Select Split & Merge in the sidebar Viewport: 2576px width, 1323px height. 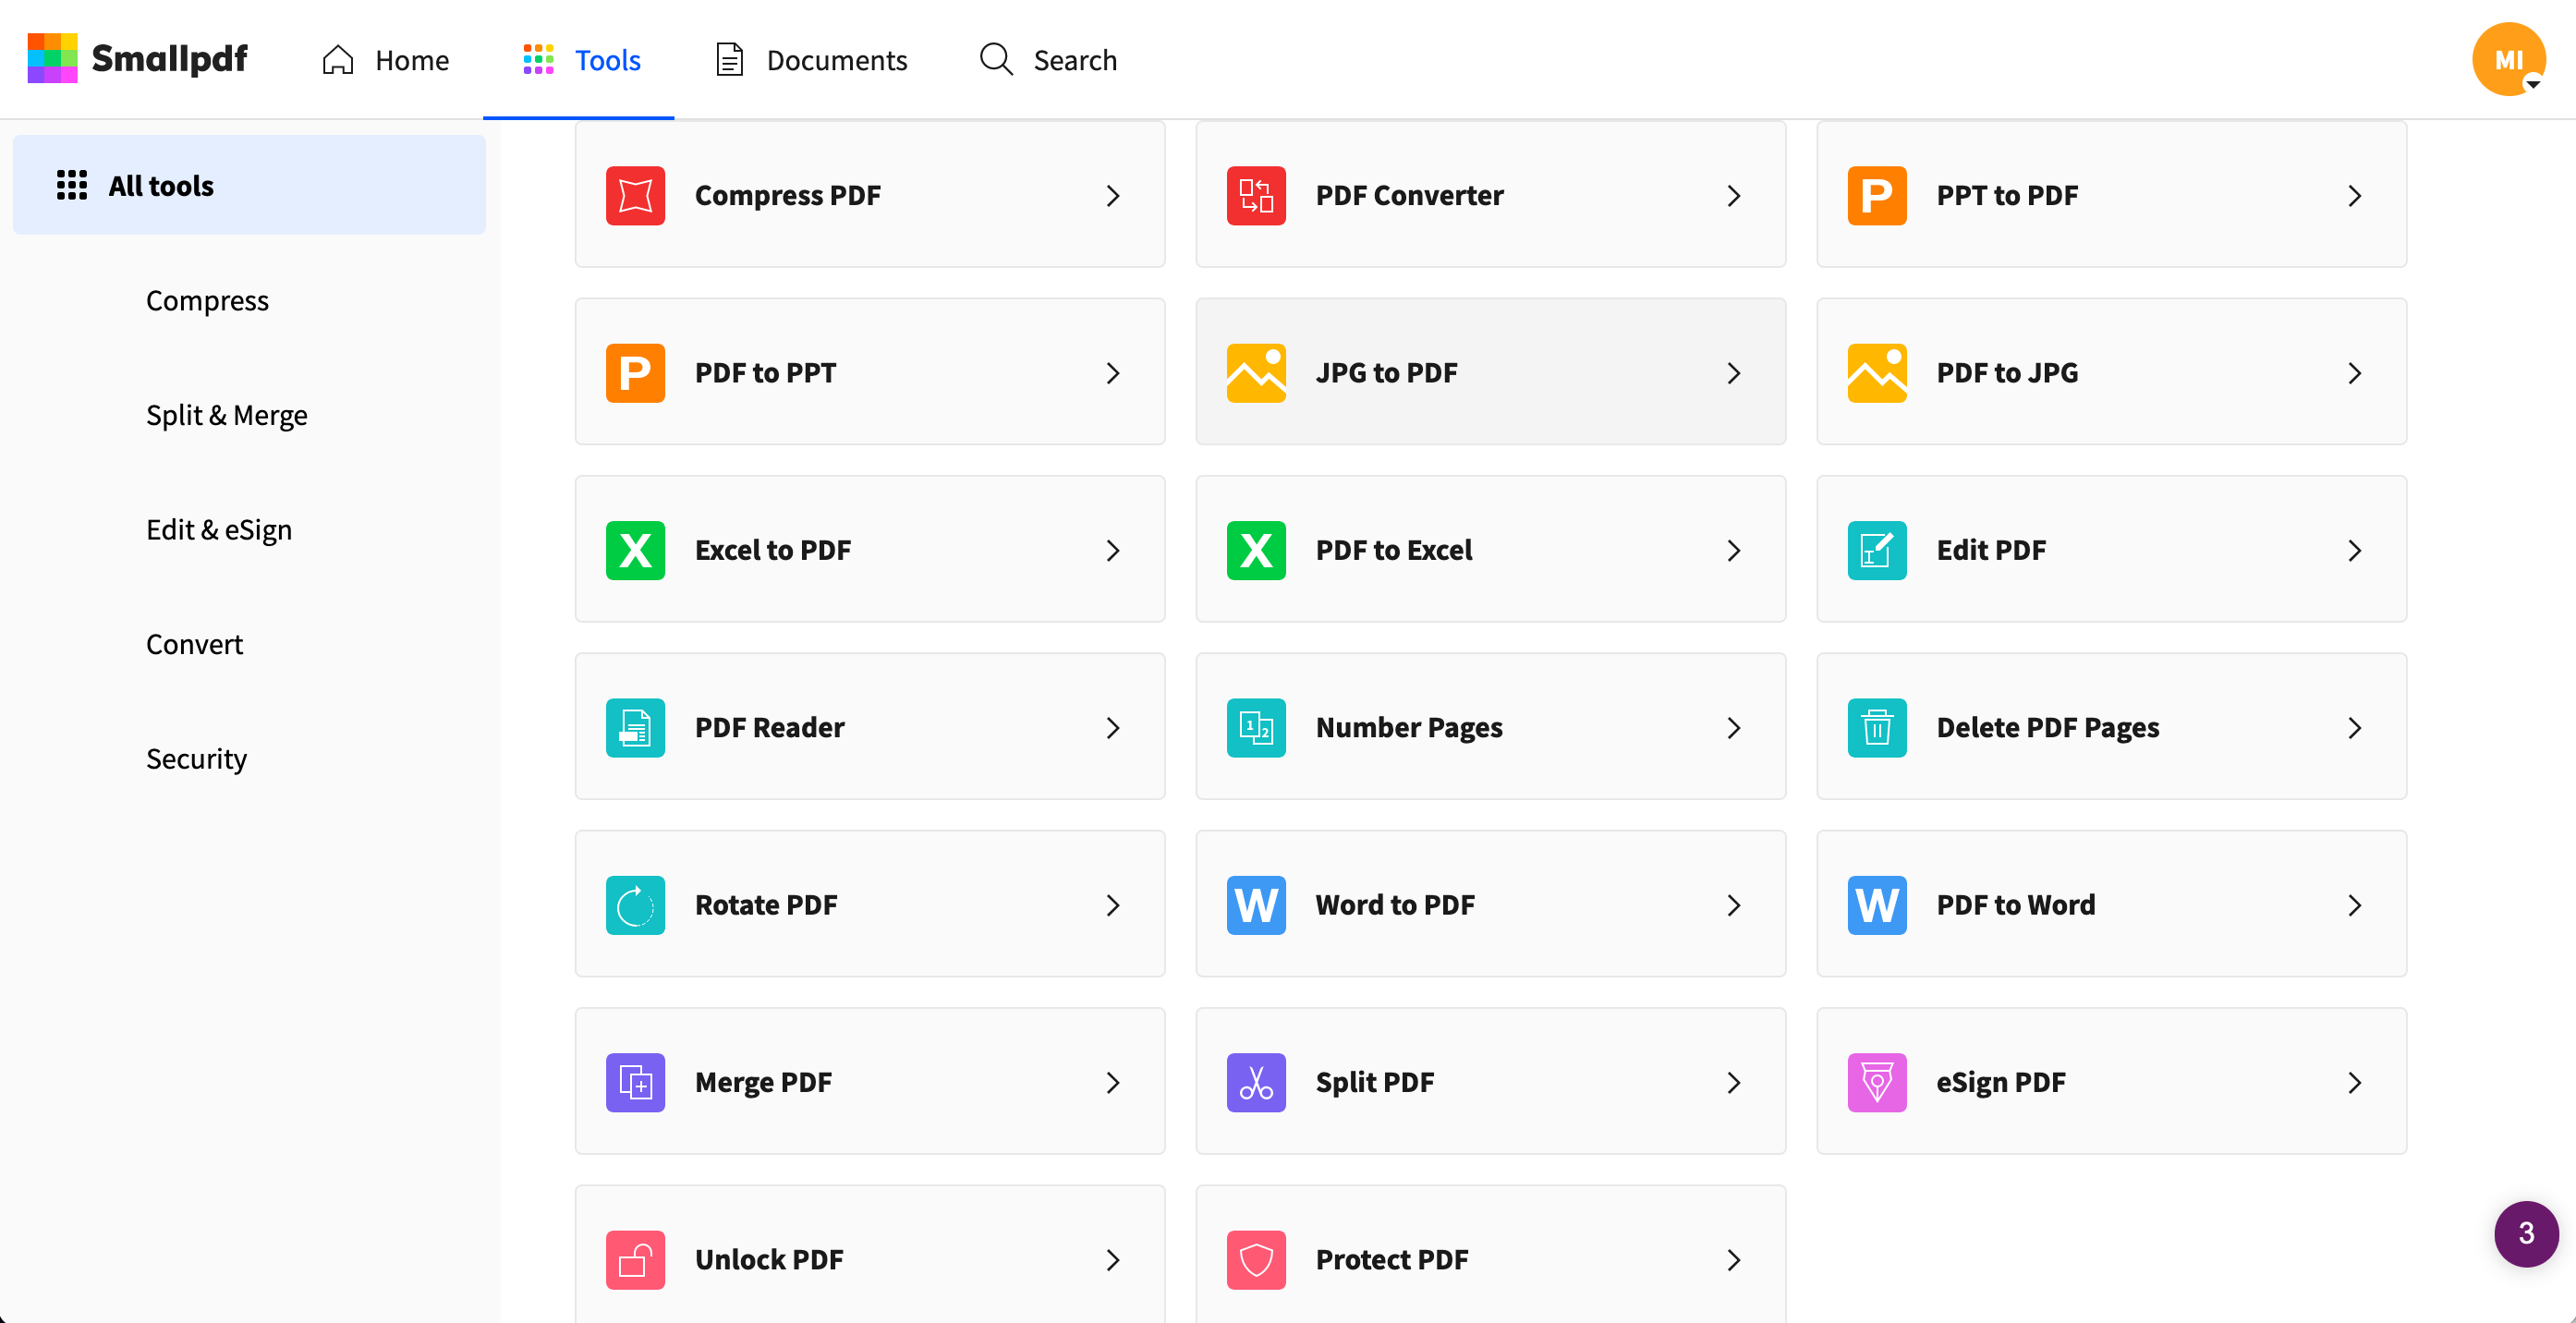click(227, 415)
